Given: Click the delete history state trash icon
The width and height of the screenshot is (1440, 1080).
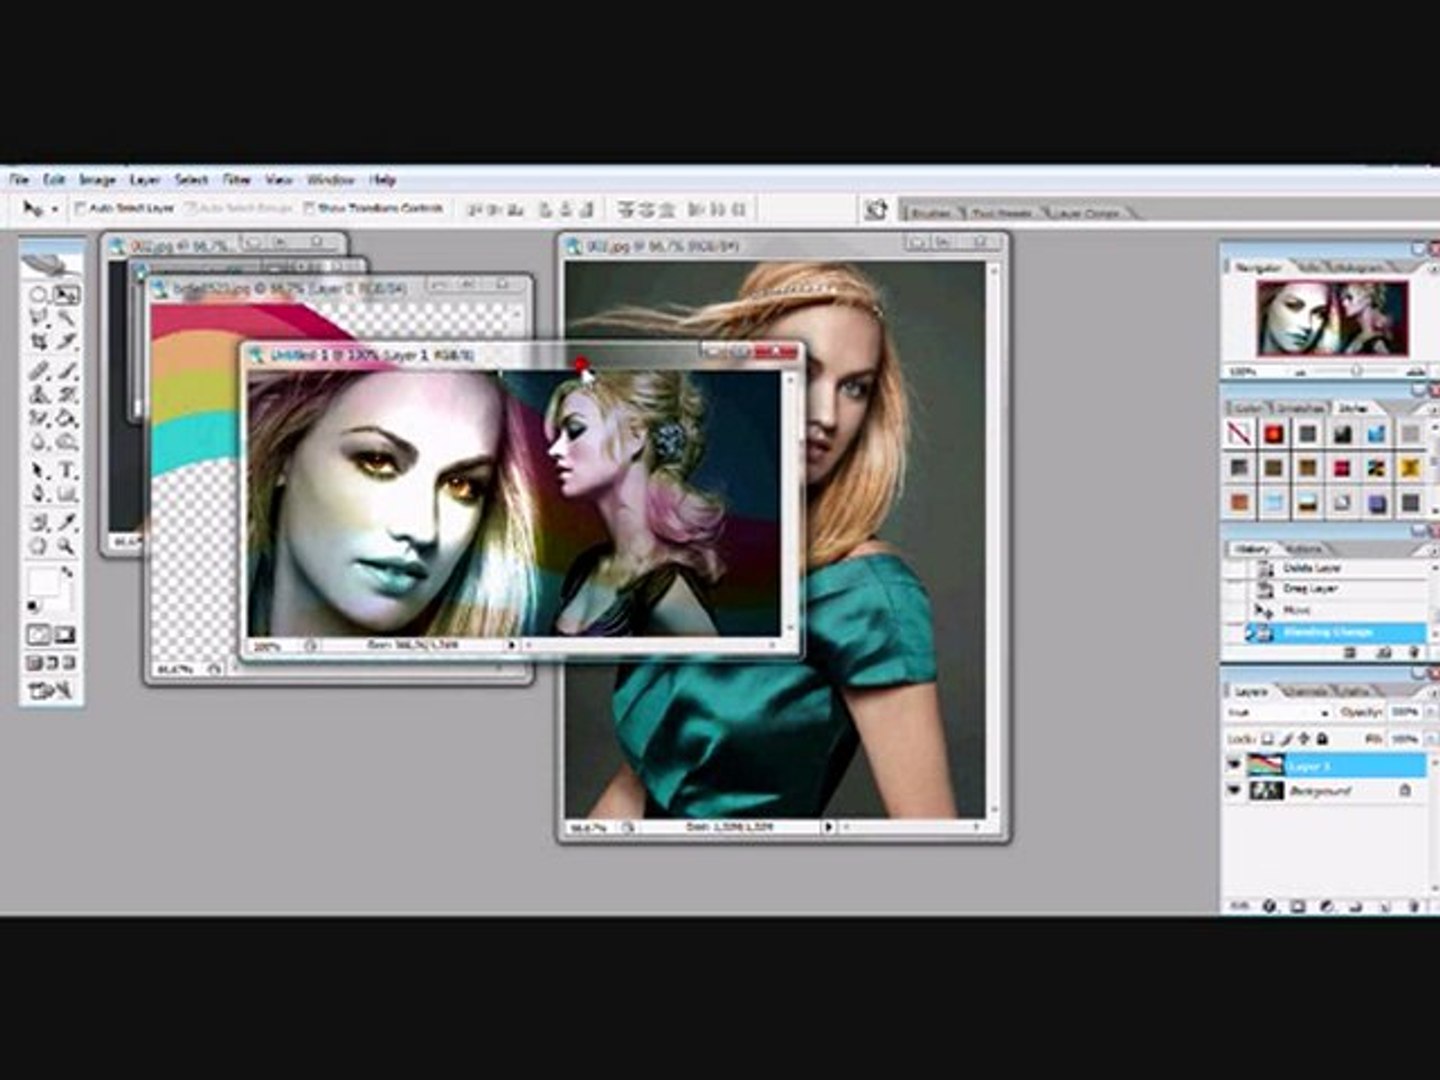Looking at the screenshot, I should tap(1414, 653).
